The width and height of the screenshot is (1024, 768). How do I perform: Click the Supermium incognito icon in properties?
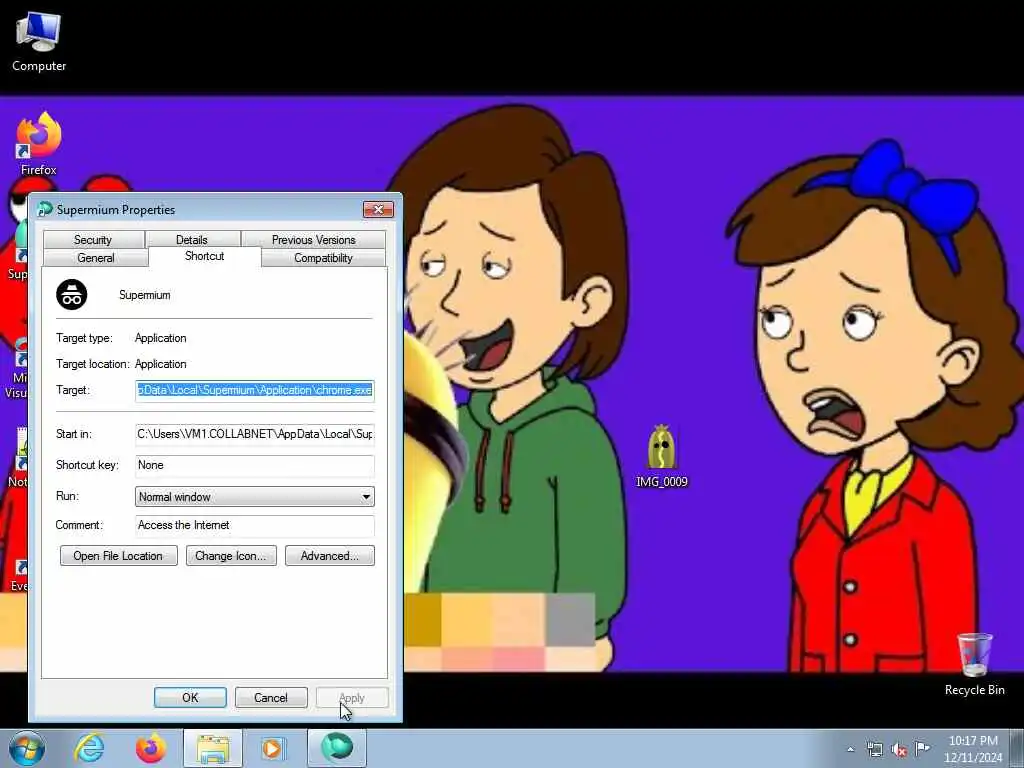pyautogui.click(x=72, y=295)
